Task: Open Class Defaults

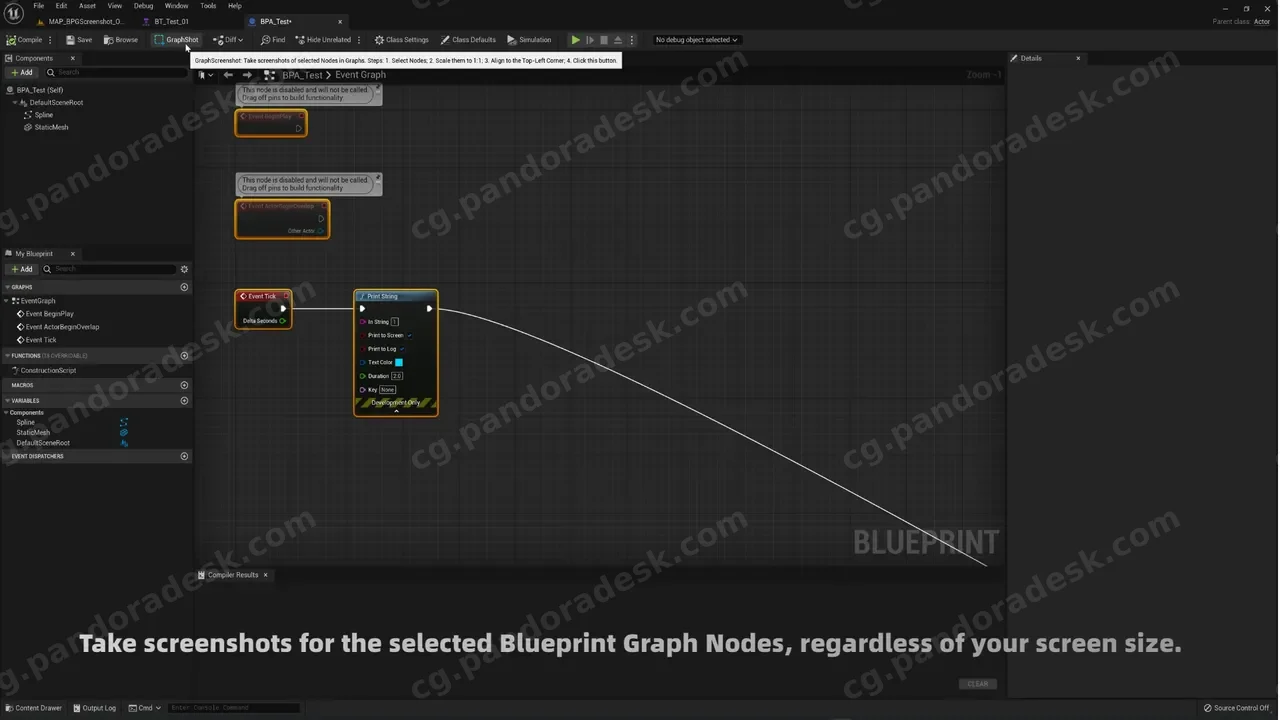Action: 468,40
